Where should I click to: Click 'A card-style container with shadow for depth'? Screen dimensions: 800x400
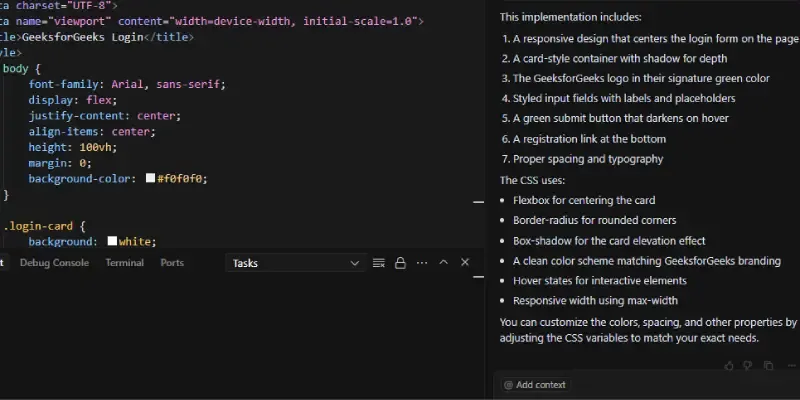point(620,59)
